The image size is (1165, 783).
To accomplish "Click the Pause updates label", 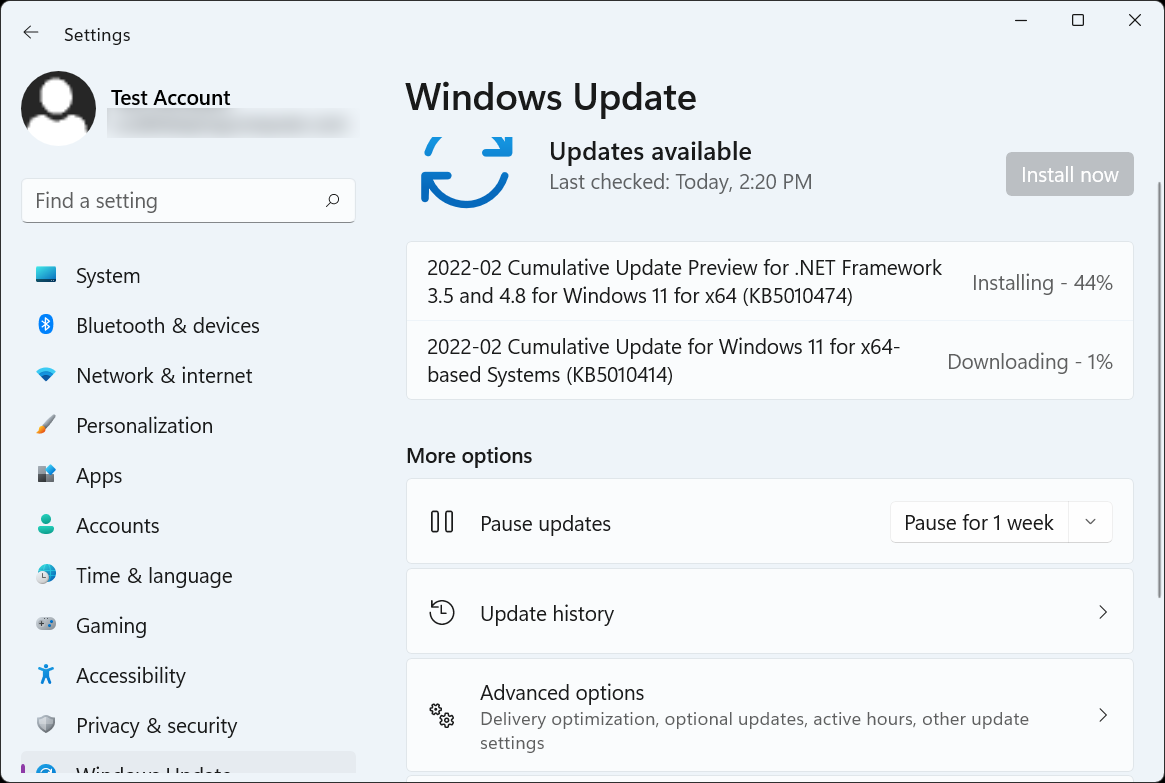I will pos(545,524).
